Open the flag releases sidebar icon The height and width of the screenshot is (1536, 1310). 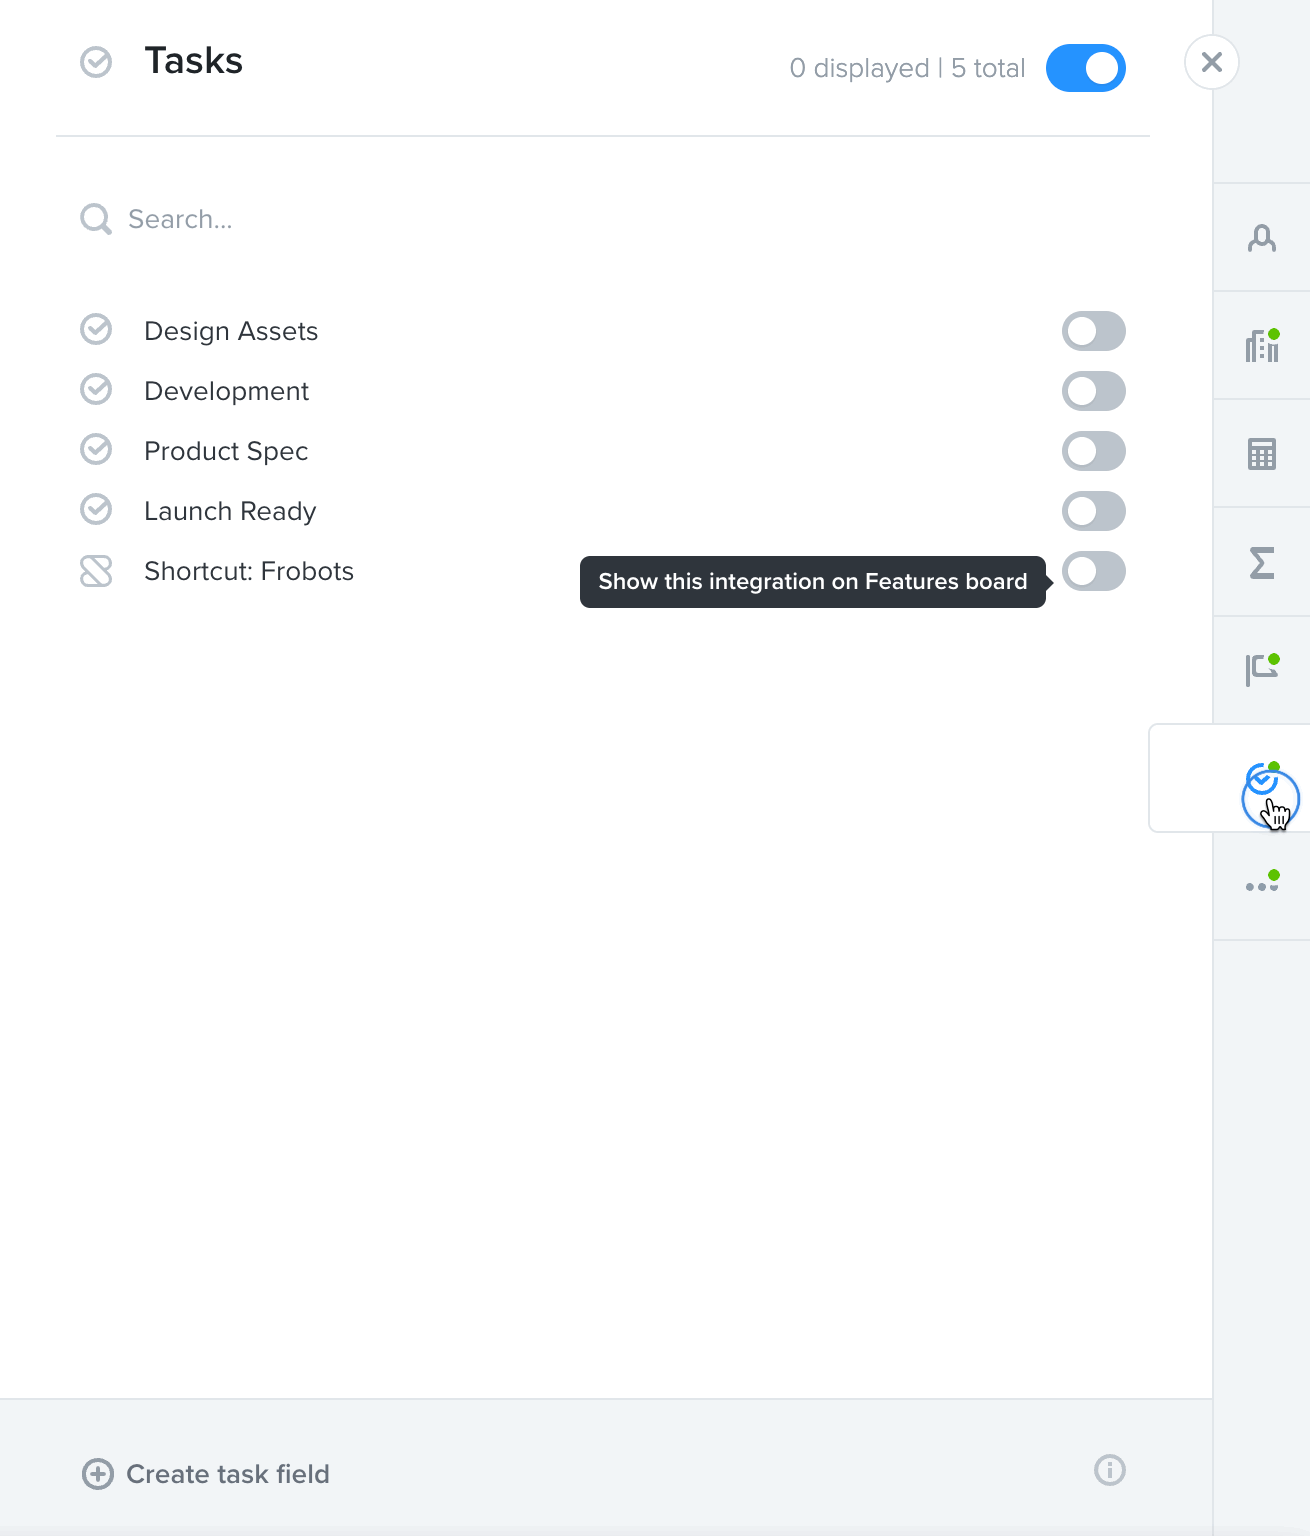pyautogui.click(x=1262, y=669)
